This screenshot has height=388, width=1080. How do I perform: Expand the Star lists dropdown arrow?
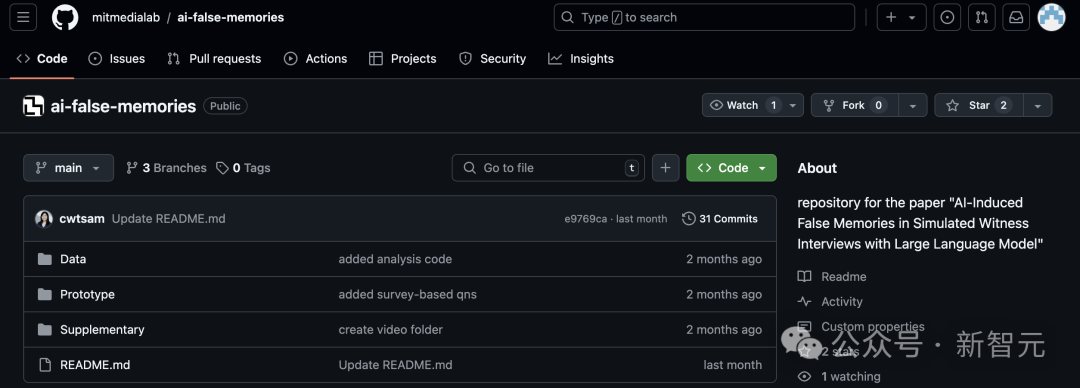point(1037,105)
